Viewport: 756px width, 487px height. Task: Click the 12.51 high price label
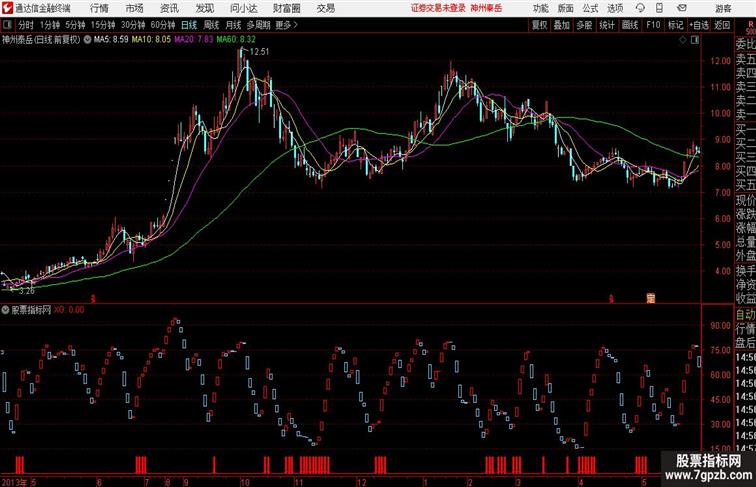click(259, 52)
